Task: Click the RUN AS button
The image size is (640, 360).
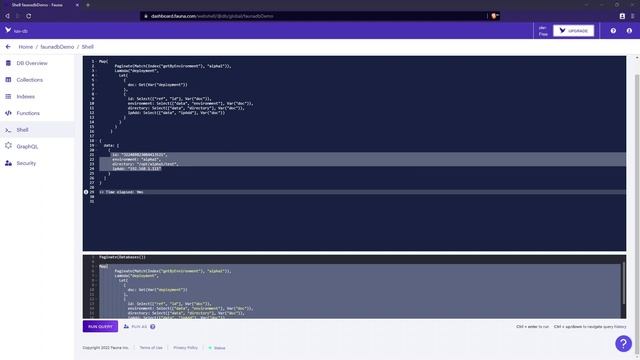Action: click(x=135, y=327)
